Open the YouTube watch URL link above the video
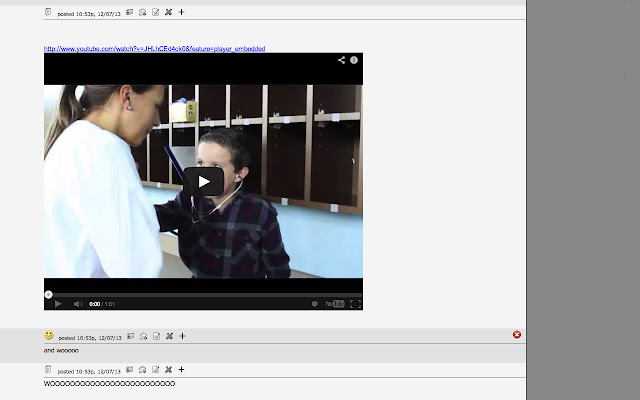The height and width of the screenshot is (400, 640). click(x=154, y=49)
